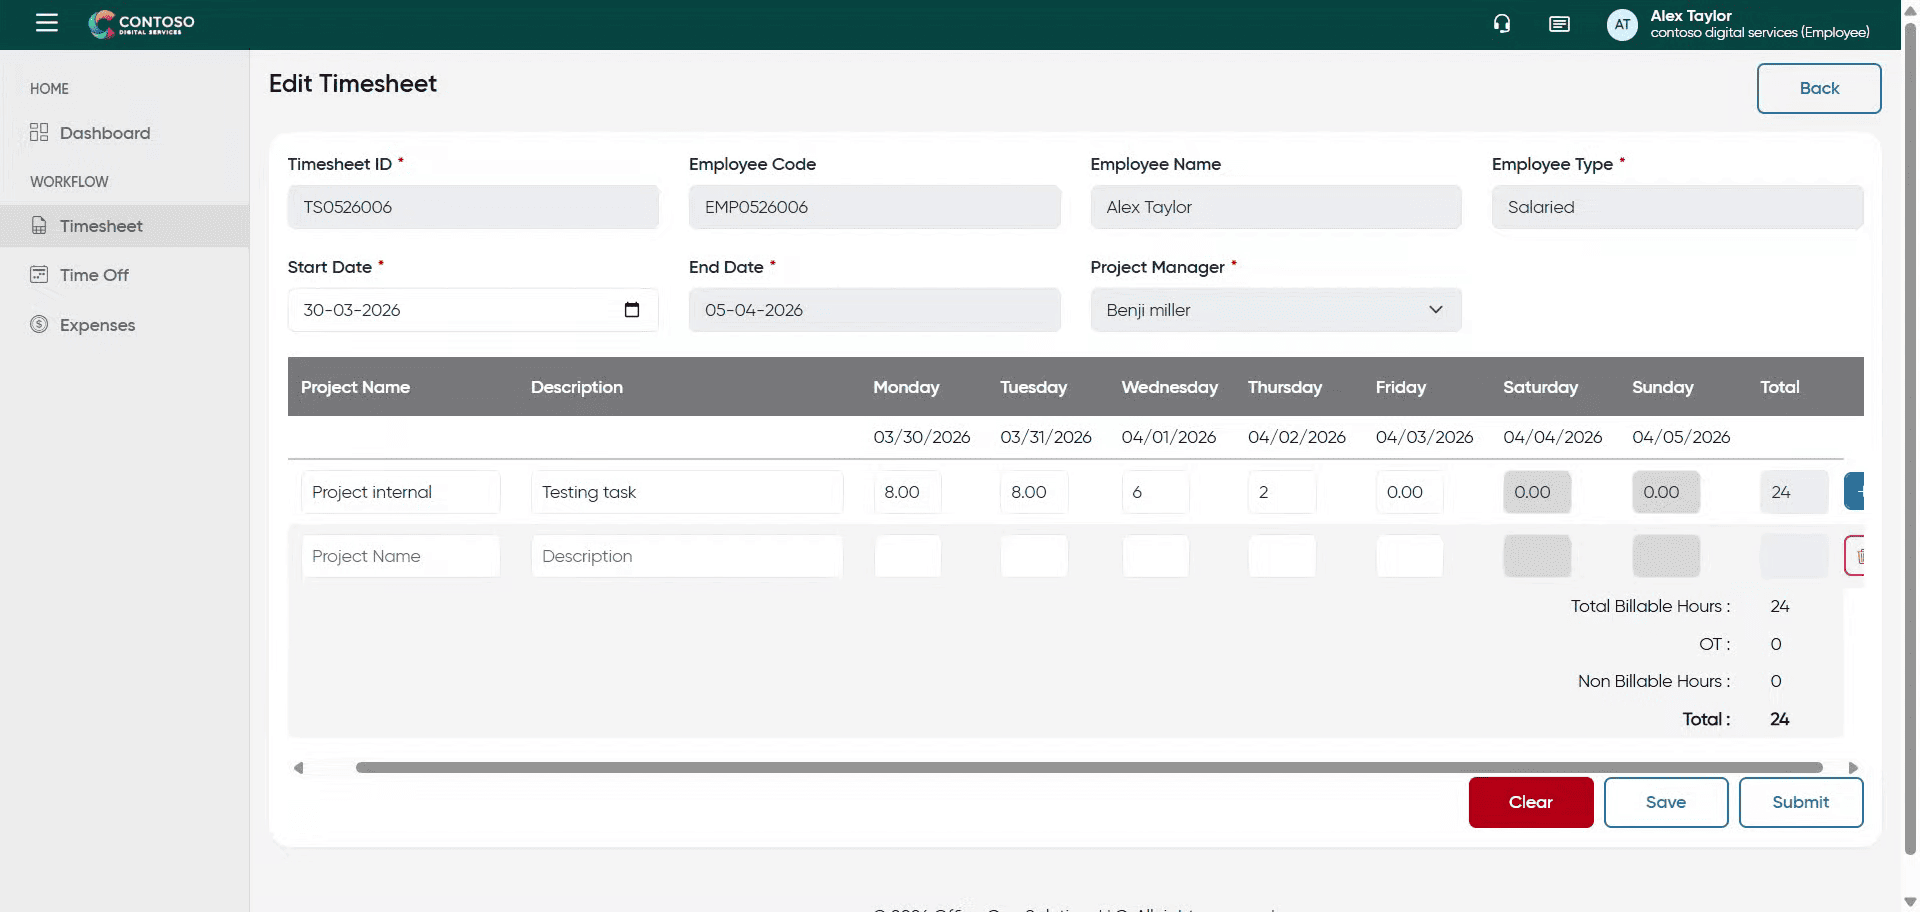
Task: Open Expenses in sidebar
Action: 97,325
